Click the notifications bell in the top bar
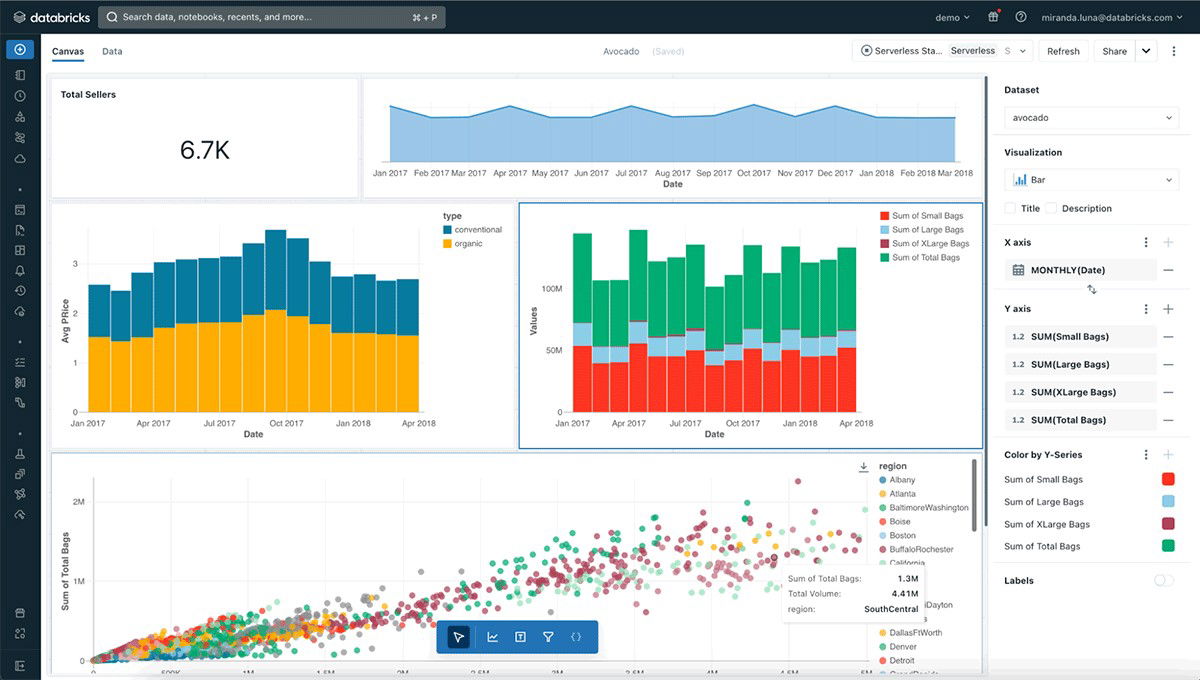 [x=991, y=17]
